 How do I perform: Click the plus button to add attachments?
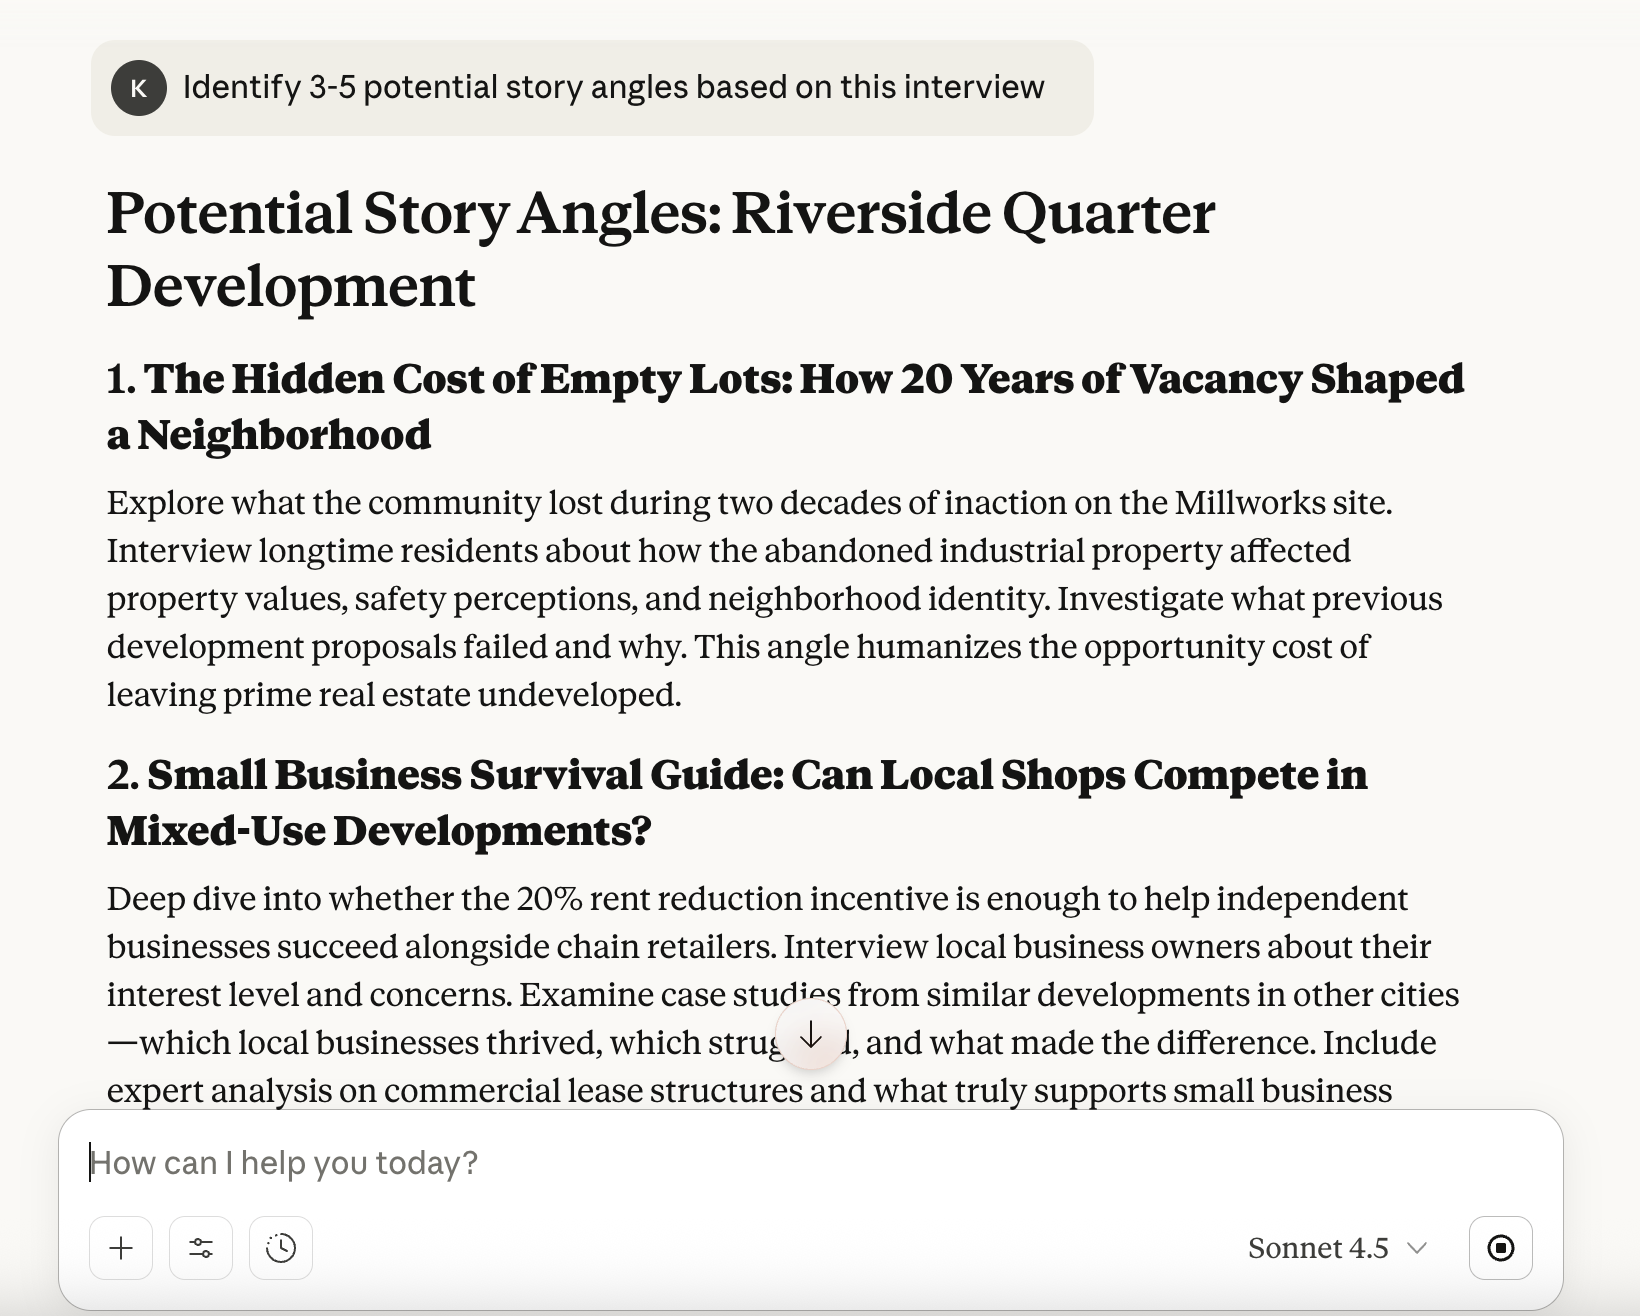tap(121, 1248)
